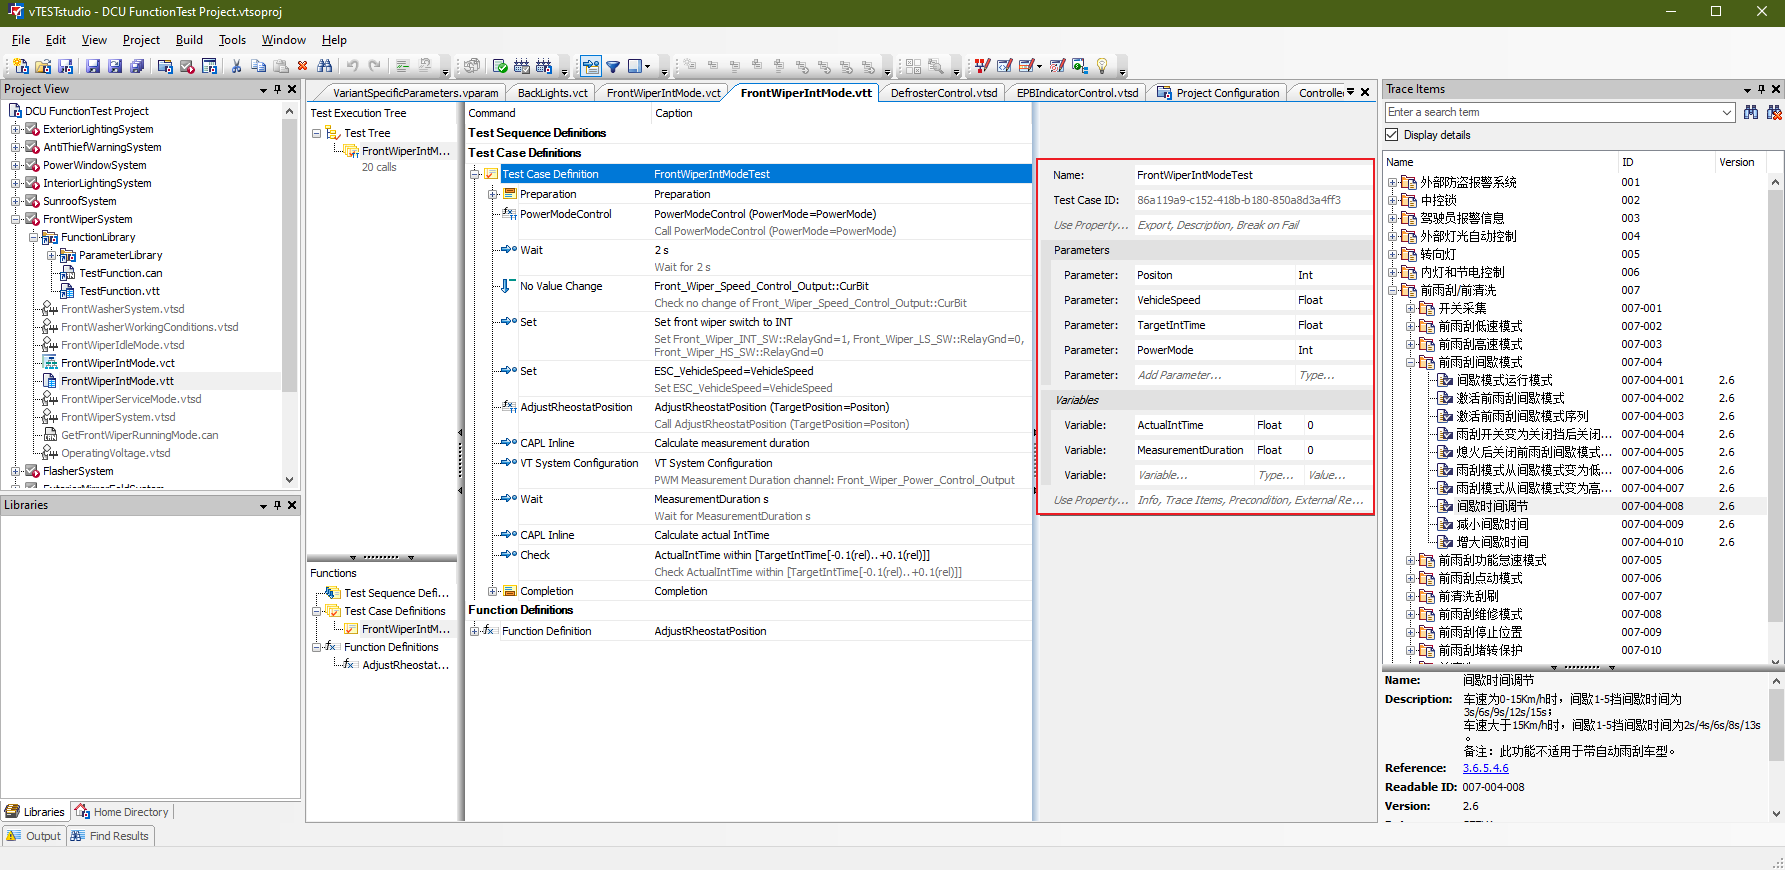This screenshot has height=870, width=1785.
Task: Expand the 外部防盗报警系统 trace item
Action: click(1393, 182)
